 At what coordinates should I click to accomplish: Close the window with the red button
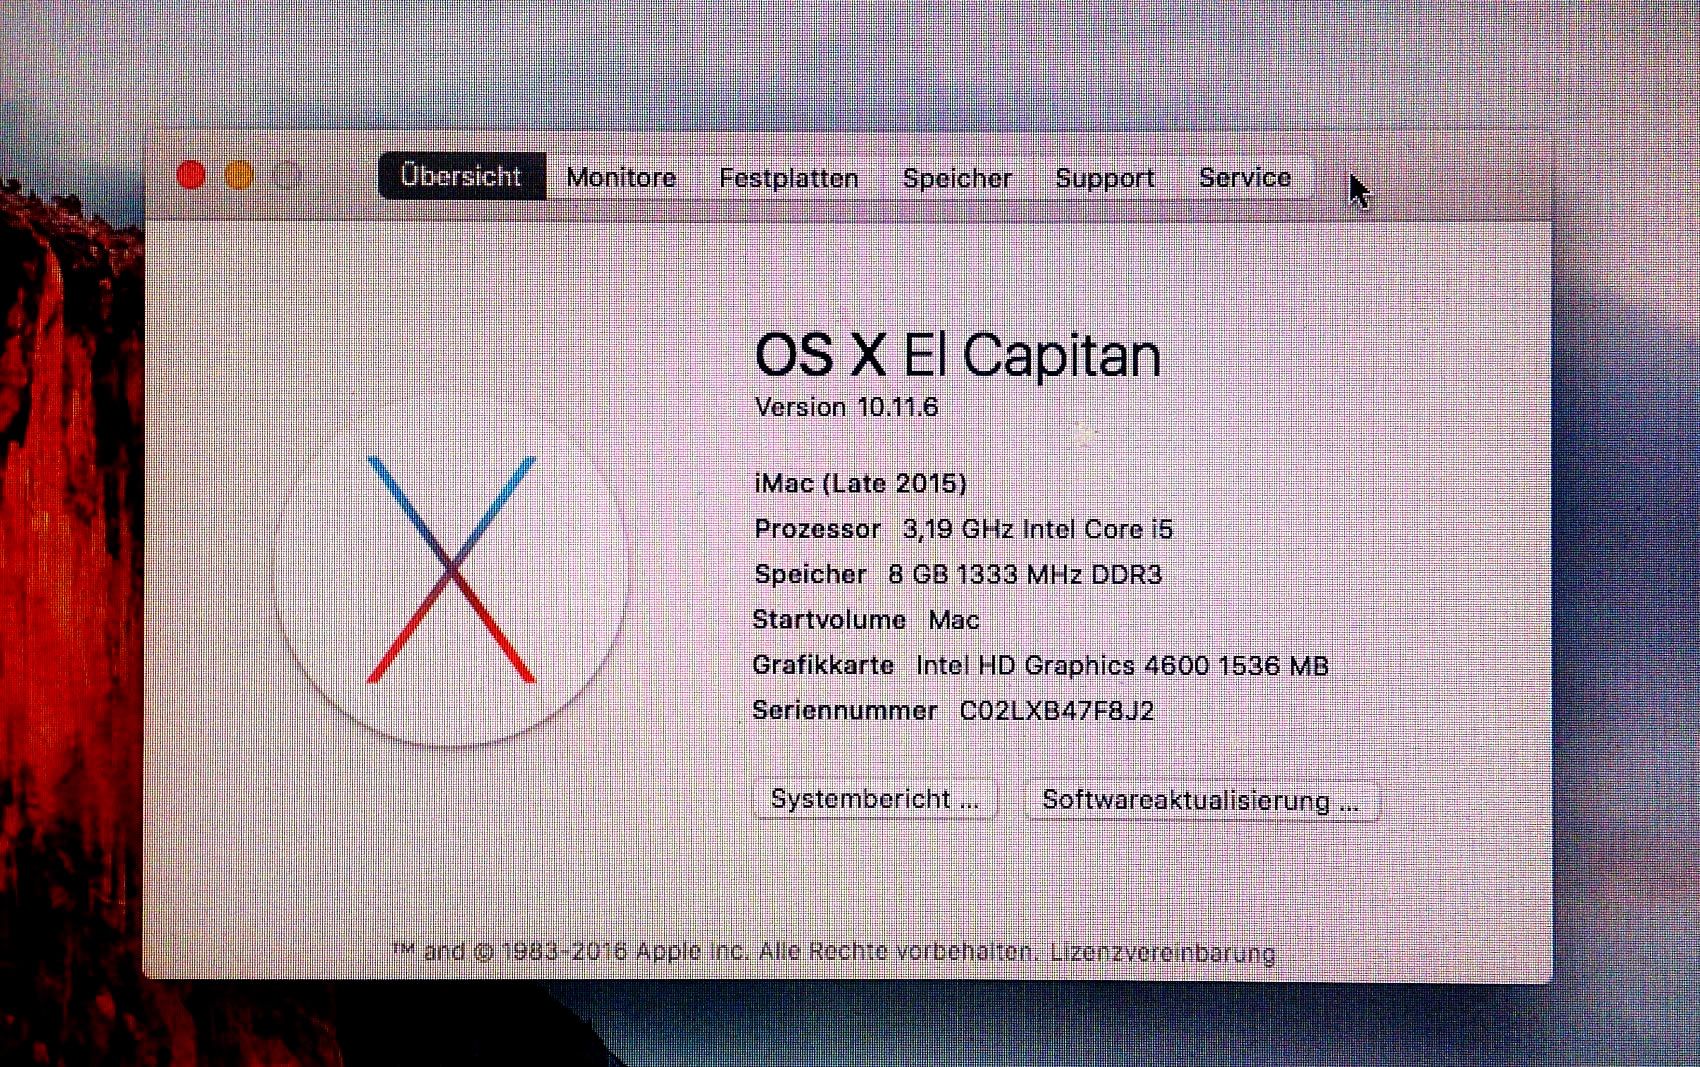tap(191, 176)
